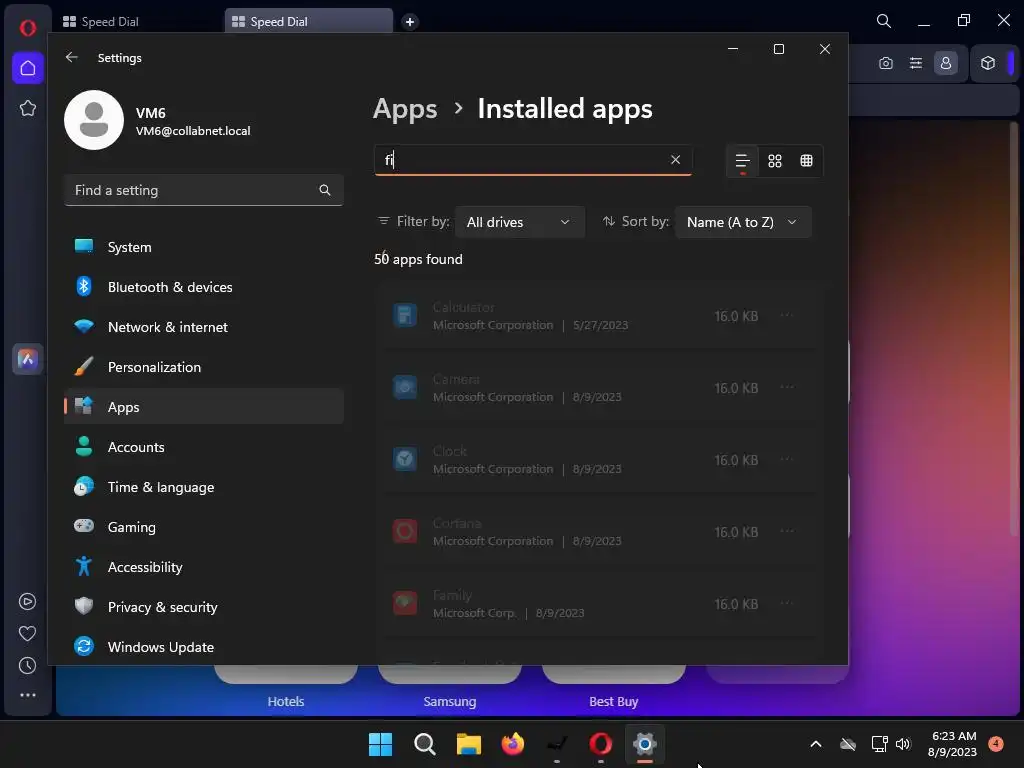
Task: Open Accounts settings
Action: point(204,447)
